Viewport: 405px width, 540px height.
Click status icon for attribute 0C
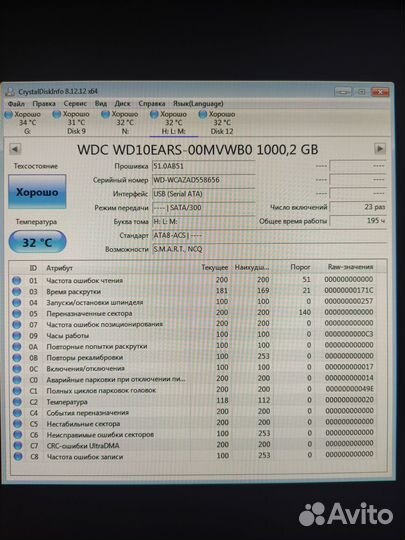click(x=17, y=369)
